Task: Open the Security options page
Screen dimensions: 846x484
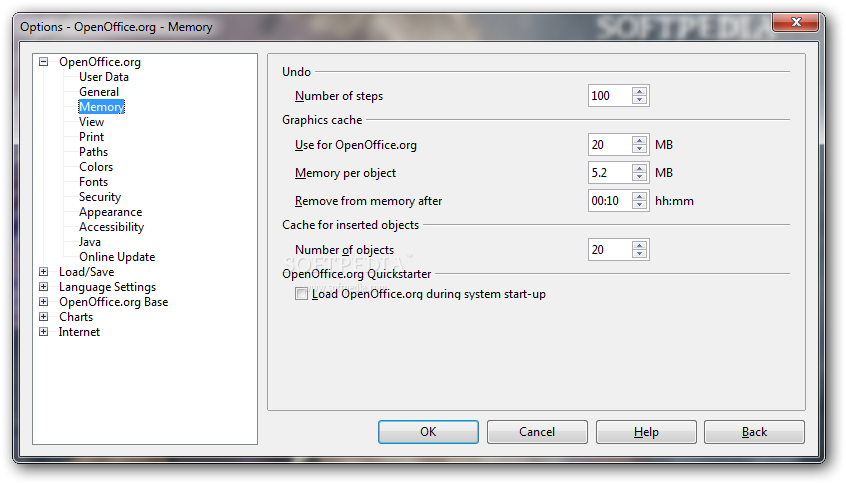Action: point(100,197)
